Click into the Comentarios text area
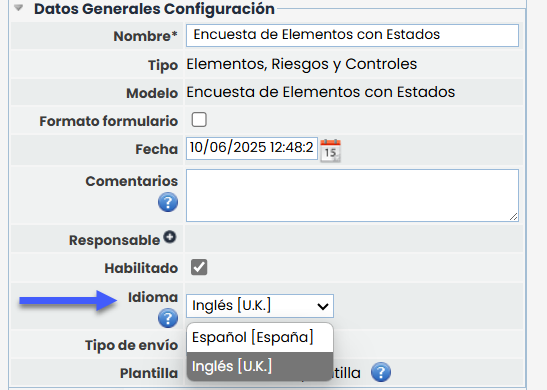547x390 pixels. pos(352,195)
